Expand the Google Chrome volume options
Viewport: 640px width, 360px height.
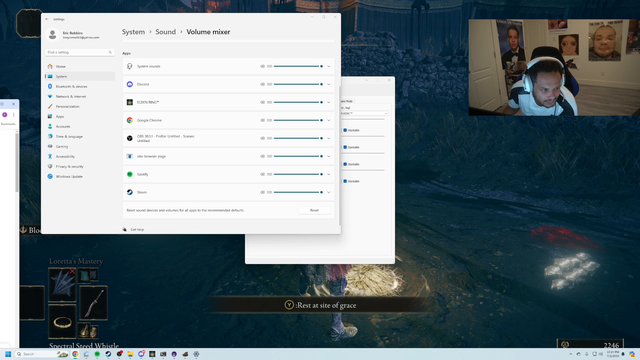329,120
